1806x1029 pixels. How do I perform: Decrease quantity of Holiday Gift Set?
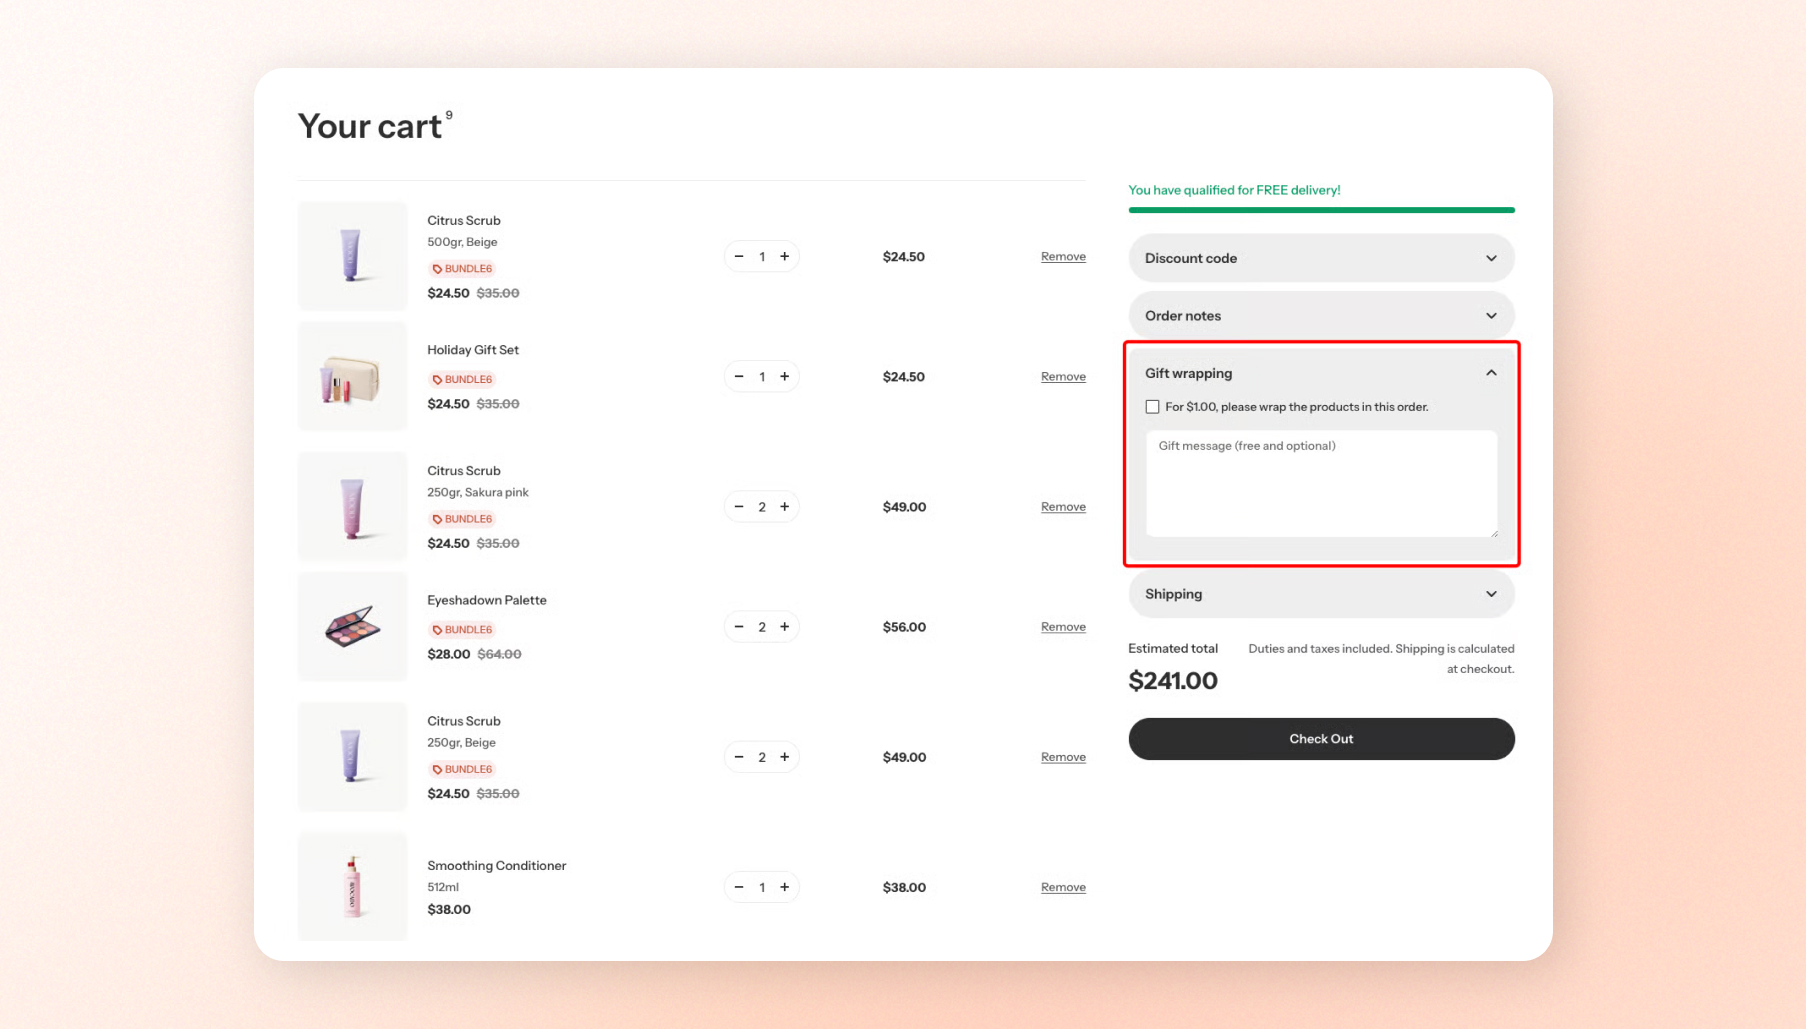click(x=739, y=377)
